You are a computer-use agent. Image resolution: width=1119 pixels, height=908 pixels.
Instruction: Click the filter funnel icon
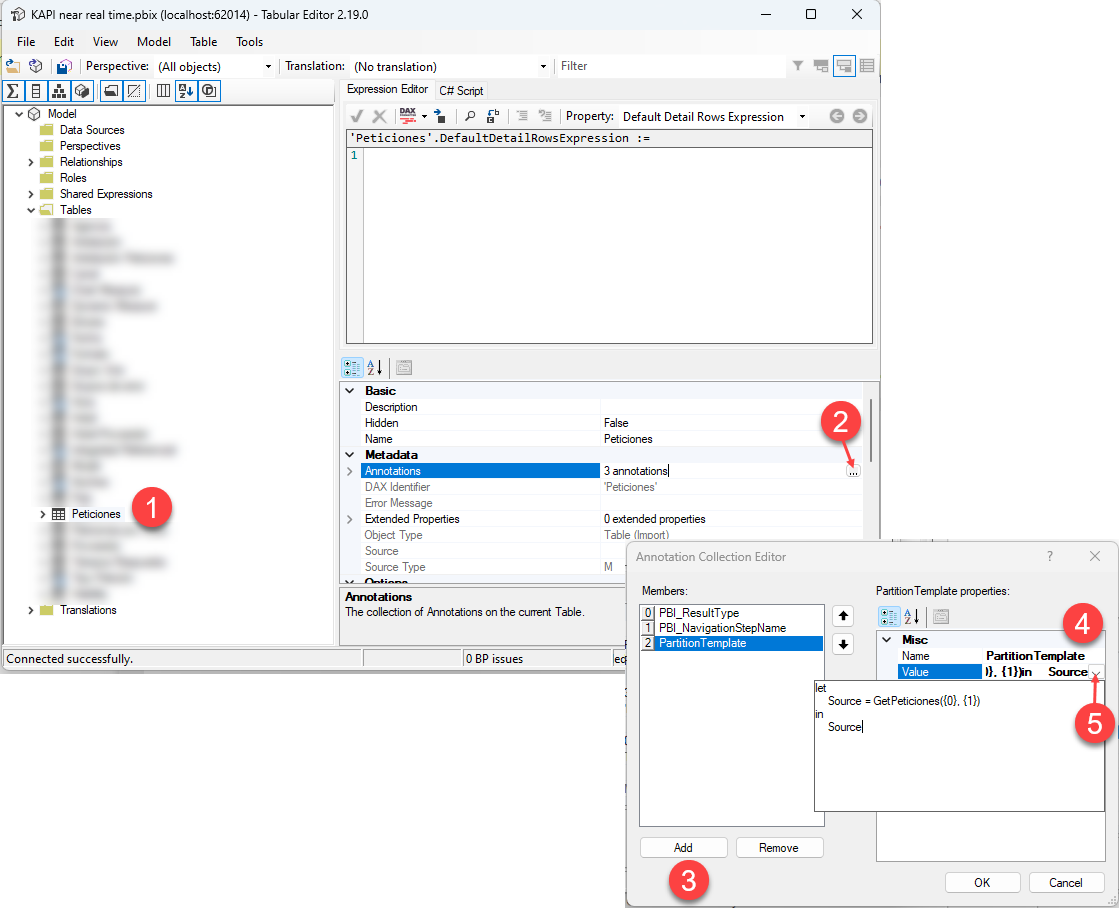pyautogui.click(x=798, y=66)
